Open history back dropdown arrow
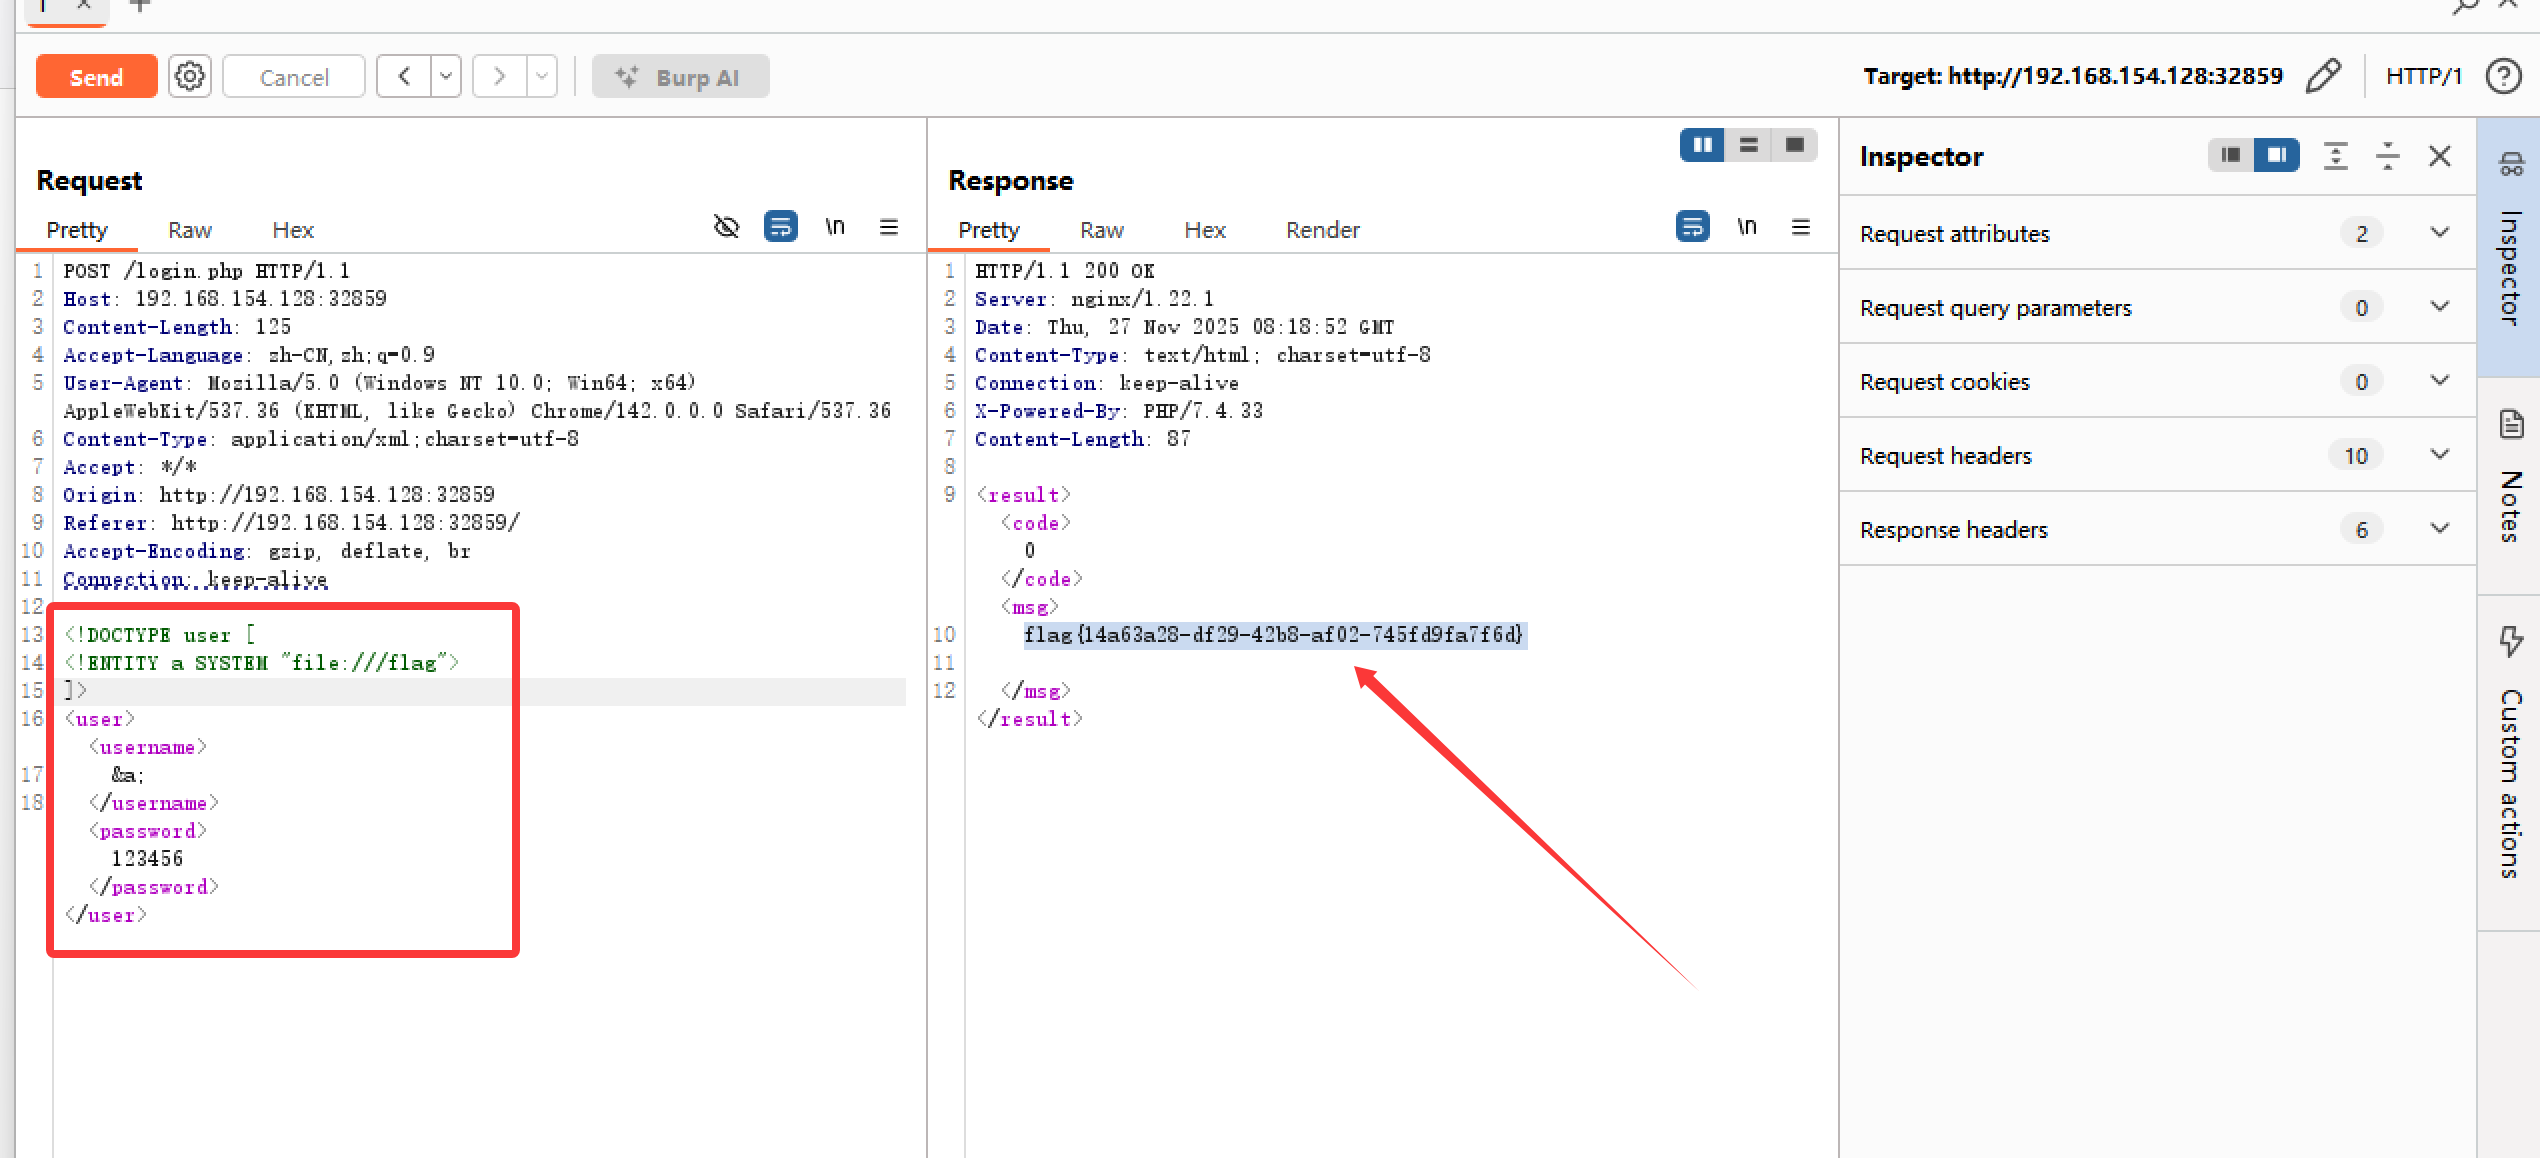Image resolution: width=2540 pixels, height=1158 pixels. tap(446, 77)
